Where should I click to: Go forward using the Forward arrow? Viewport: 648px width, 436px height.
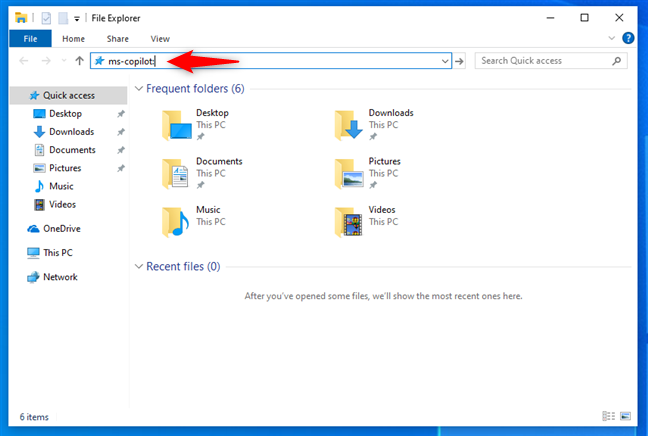(x=46, y=61)
